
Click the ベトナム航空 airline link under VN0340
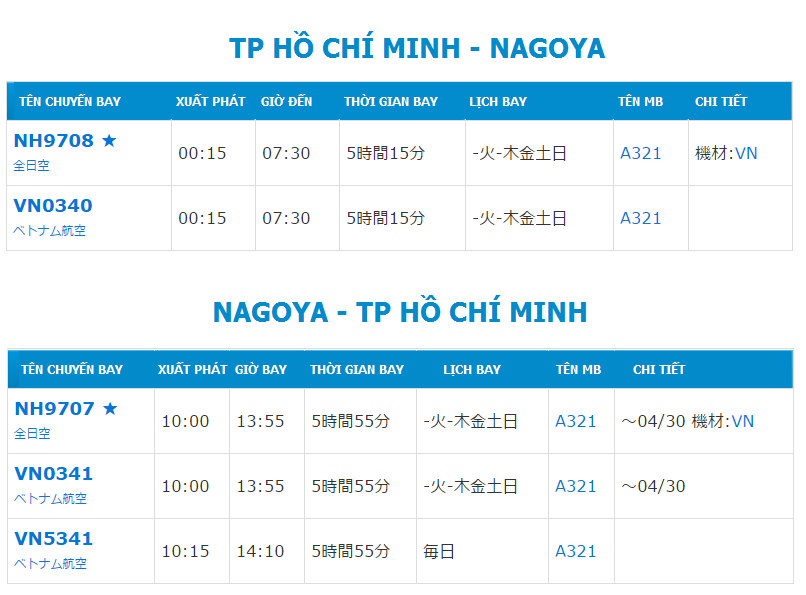click(x=49, y=231)
